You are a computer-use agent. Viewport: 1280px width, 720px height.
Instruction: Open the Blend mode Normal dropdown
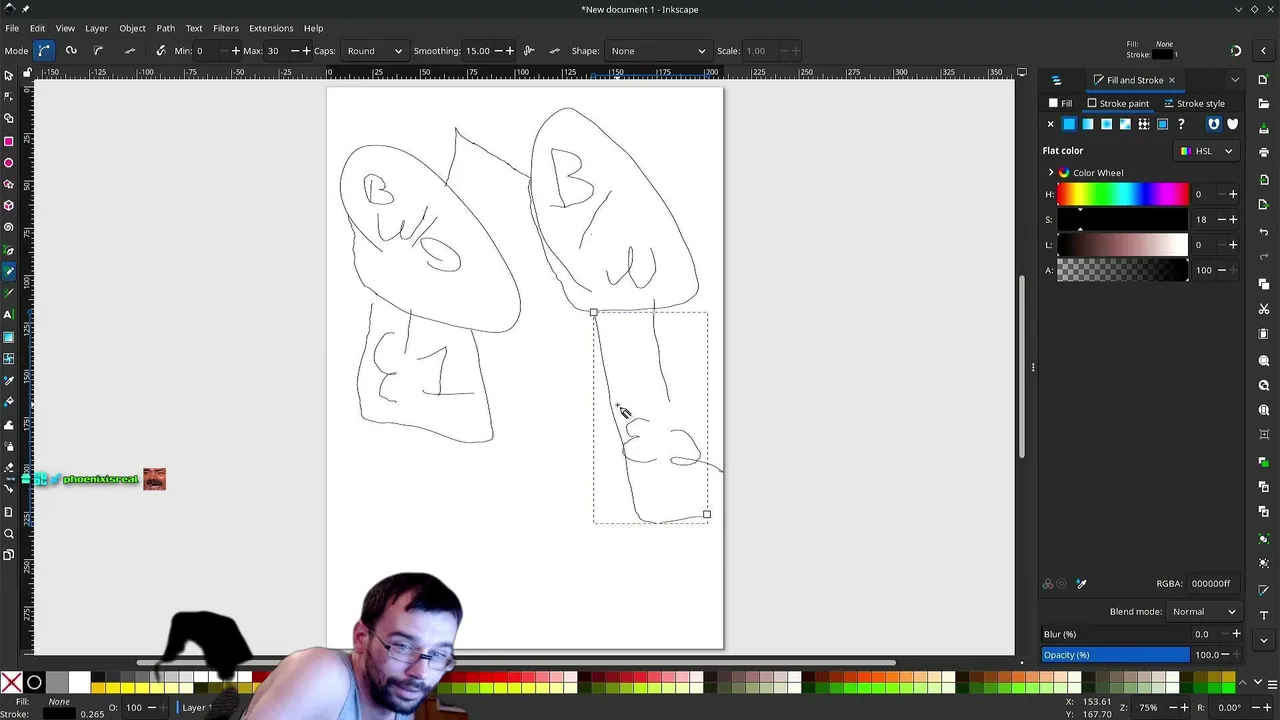(1204, 612)
